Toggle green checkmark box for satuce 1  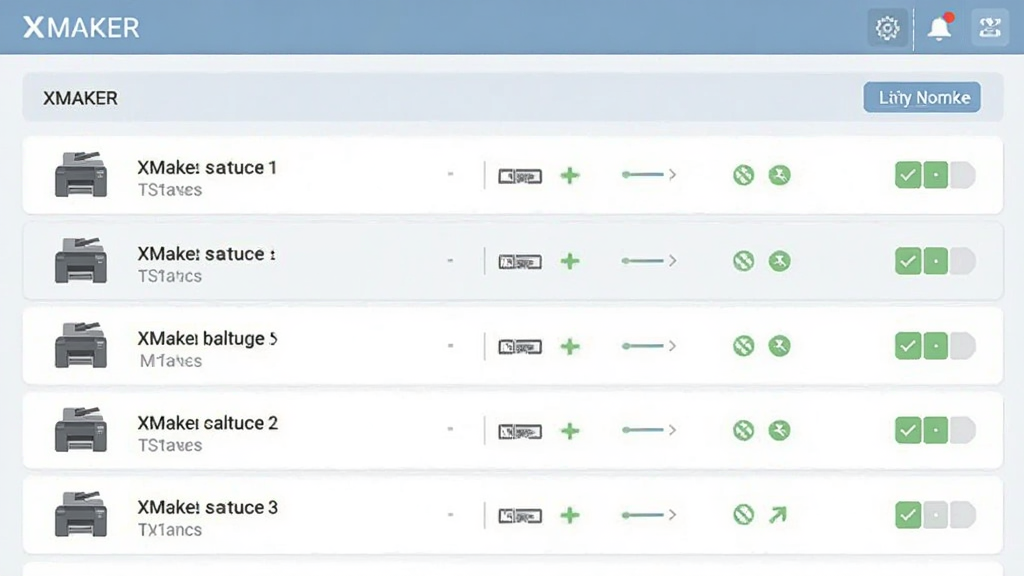tap(908, 175)
